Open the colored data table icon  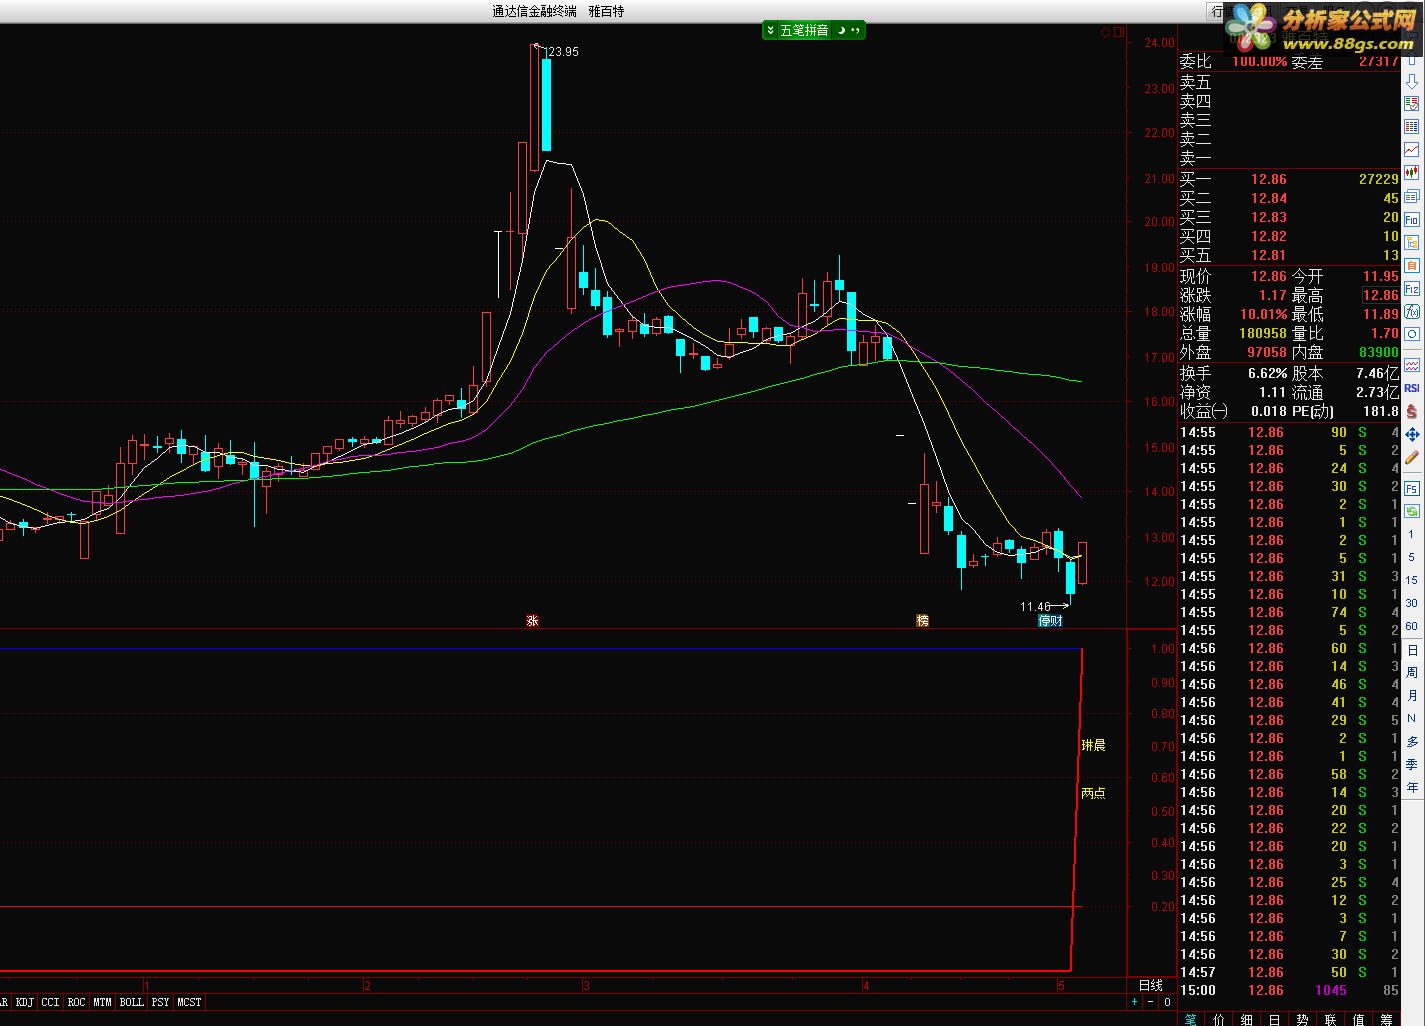pos(1412,127)
